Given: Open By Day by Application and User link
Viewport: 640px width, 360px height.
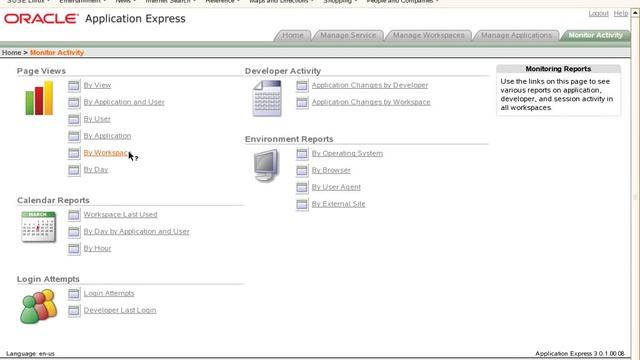Looking at the screenshot, I should click(x=136, y=231).
